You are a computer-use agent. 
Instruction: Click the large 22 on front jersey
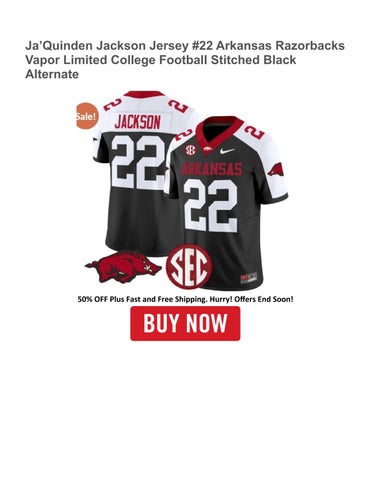click(210, 205)
